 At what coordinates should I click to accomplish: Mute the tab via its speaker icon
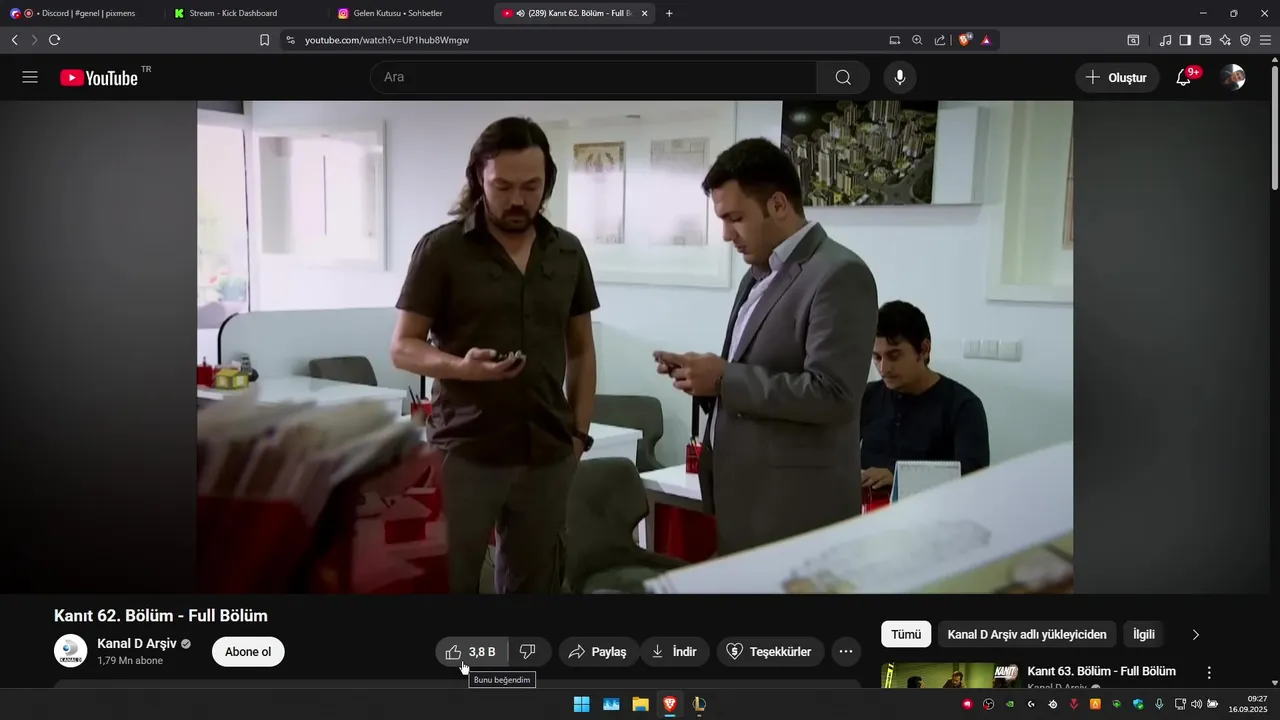click(521, 13)
